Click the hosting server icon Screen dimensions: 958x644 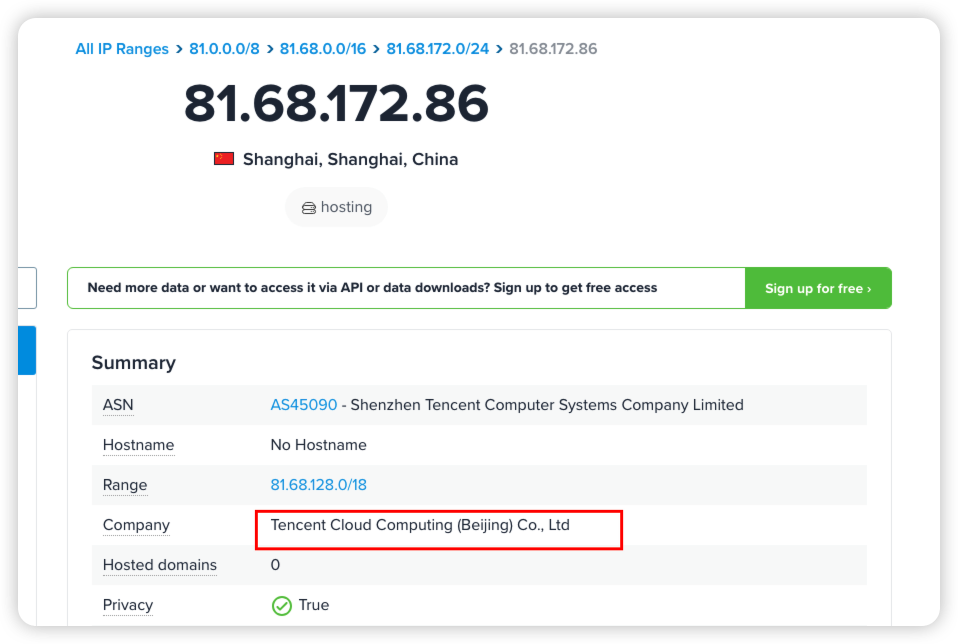(x=309, y=208)
